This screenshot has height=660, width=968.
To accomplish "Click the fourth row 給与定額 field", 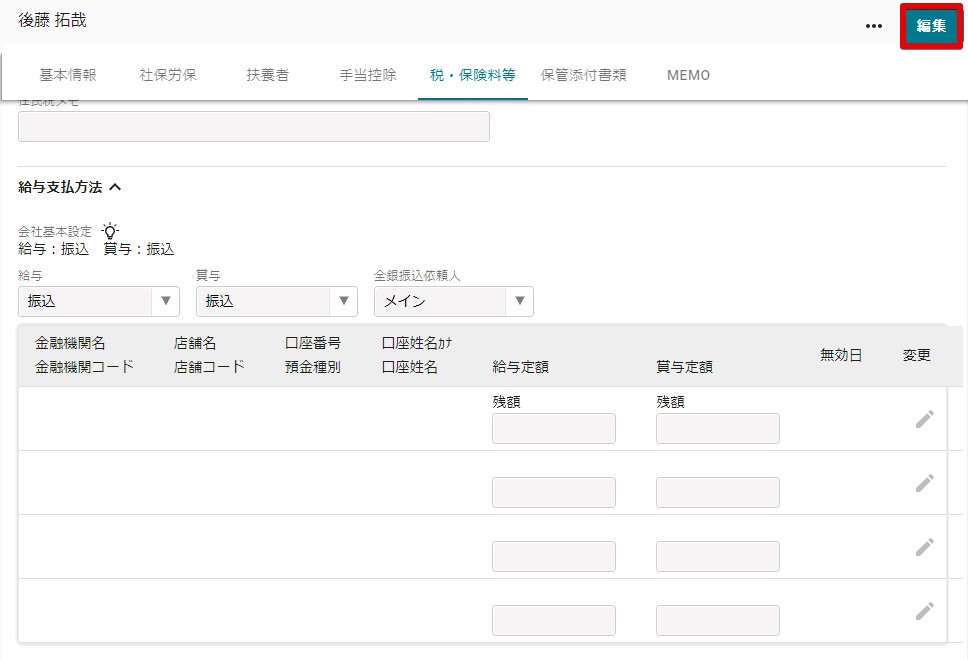I will tap(554, 620).
